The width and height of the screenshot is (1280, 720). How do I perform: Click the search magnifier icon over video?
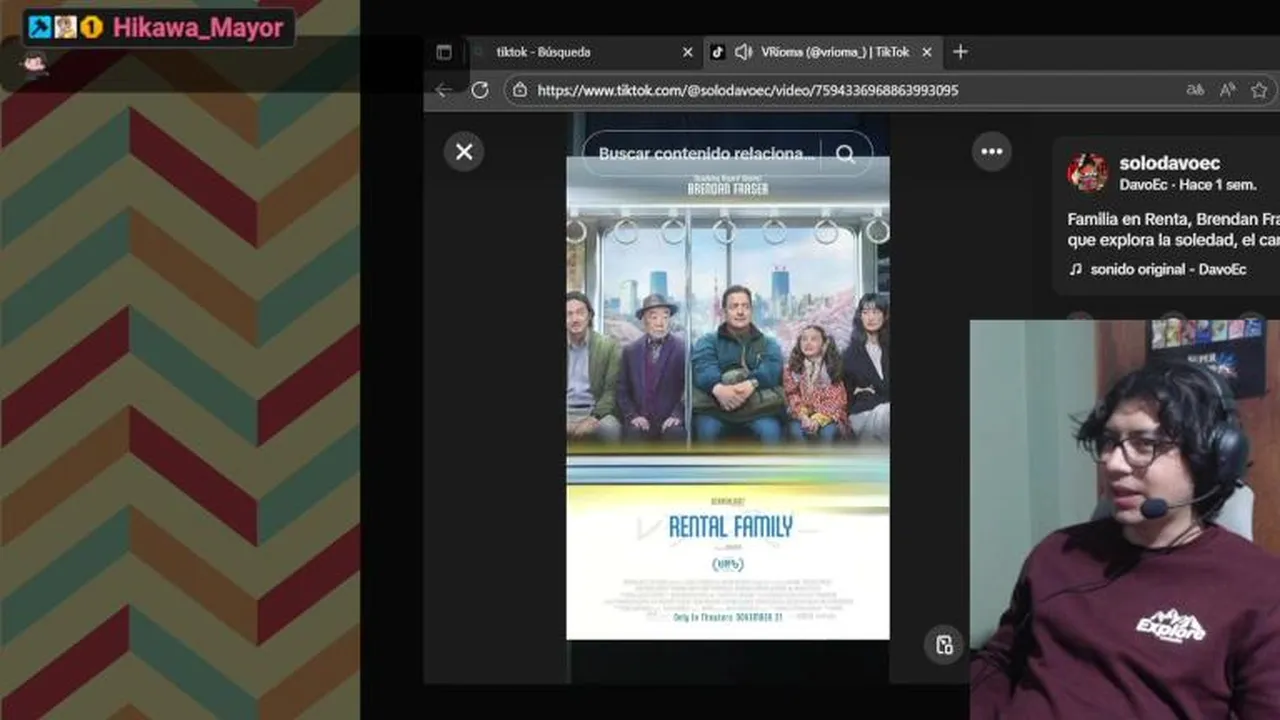click(846, 154)
